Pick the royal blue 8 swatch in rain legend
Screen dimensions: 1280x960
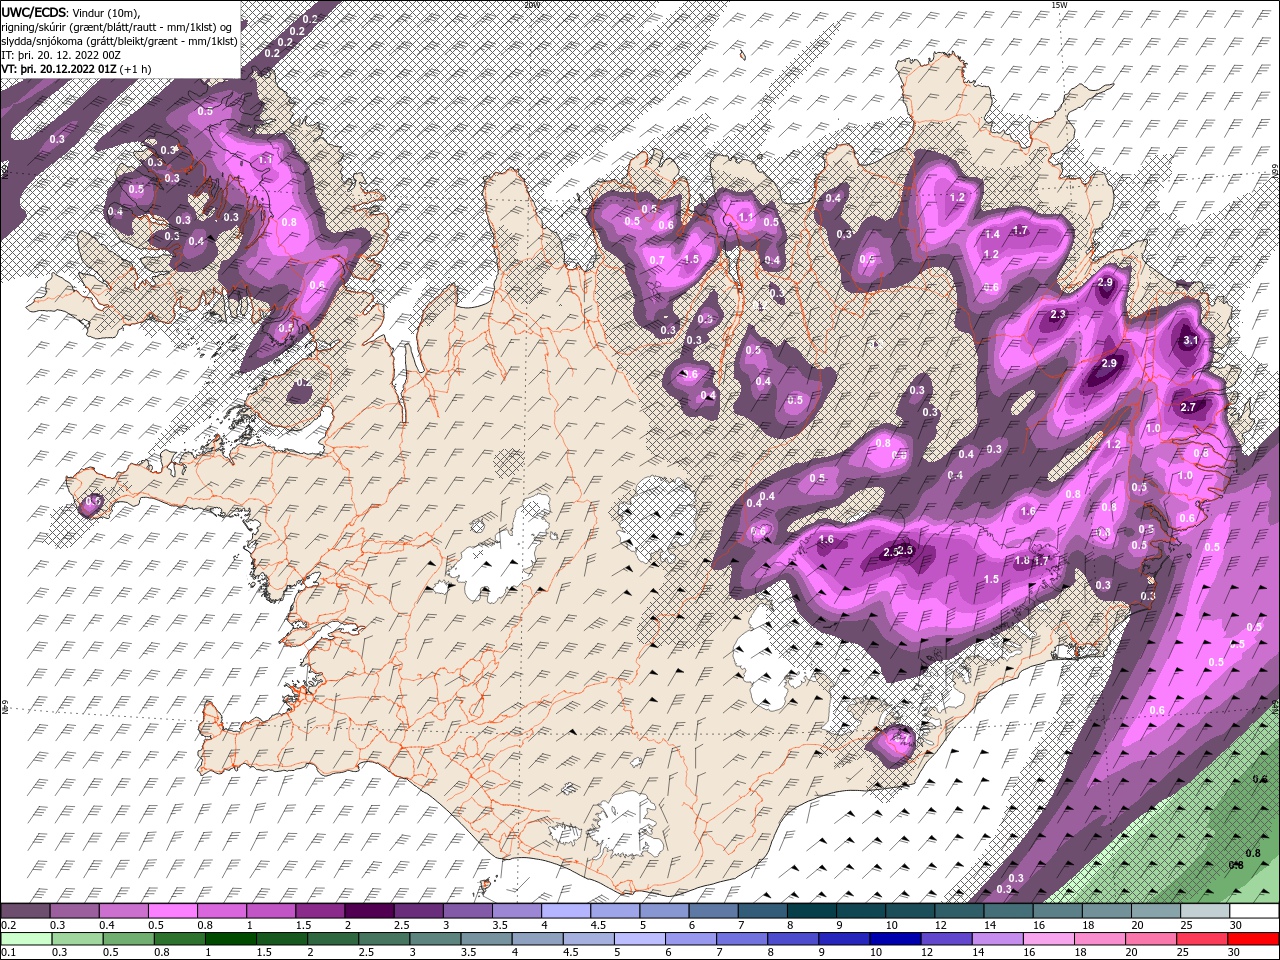click(x=792, y=939)
